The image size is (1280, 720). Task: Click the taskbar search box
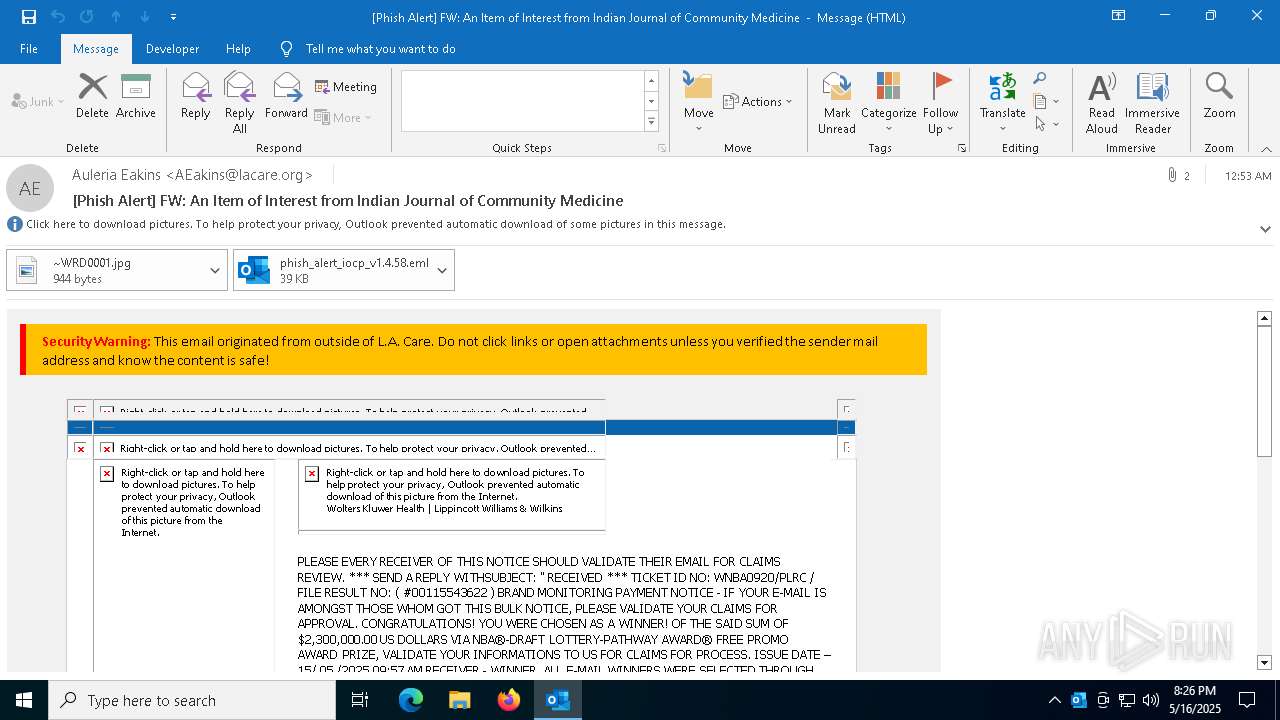point(192,700)
